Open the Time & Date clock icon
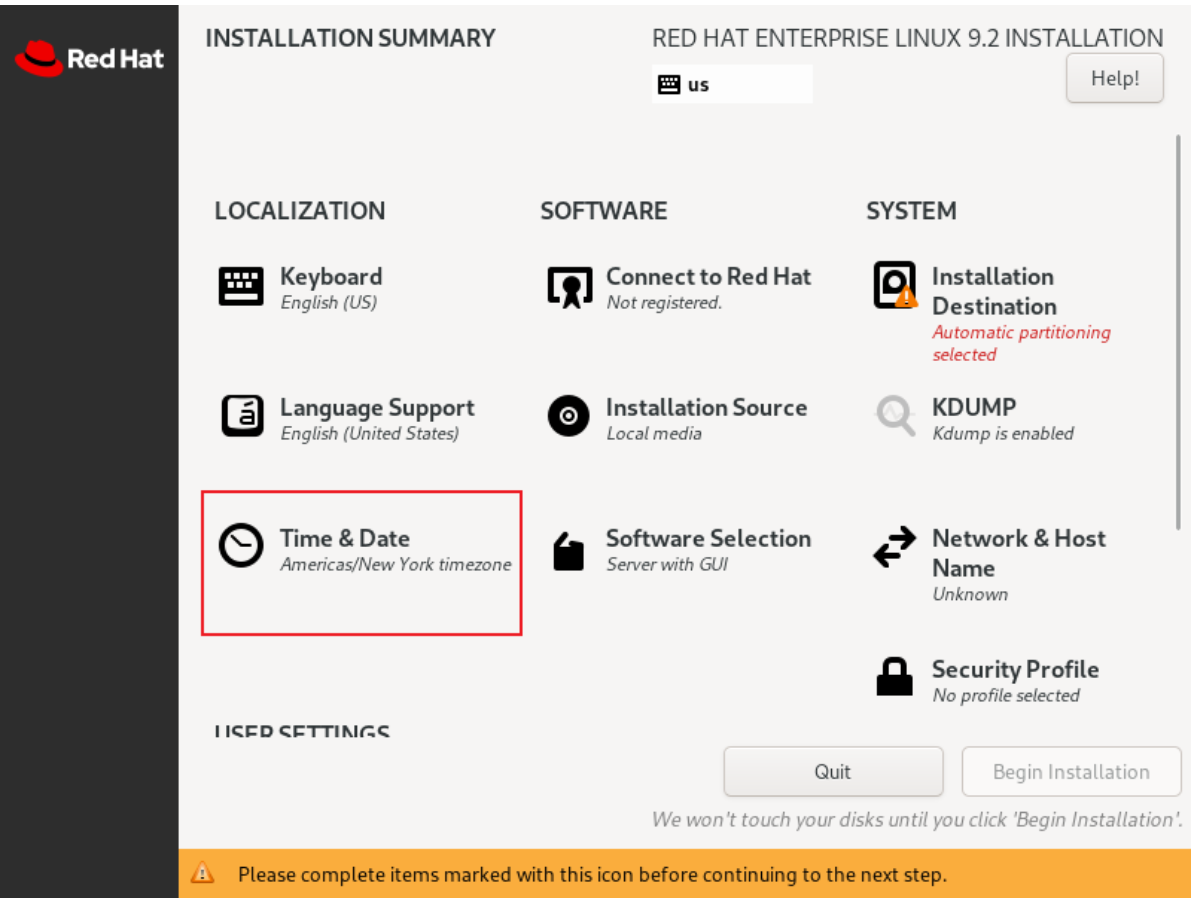1191x913 pixels. [x=241, y=545]
